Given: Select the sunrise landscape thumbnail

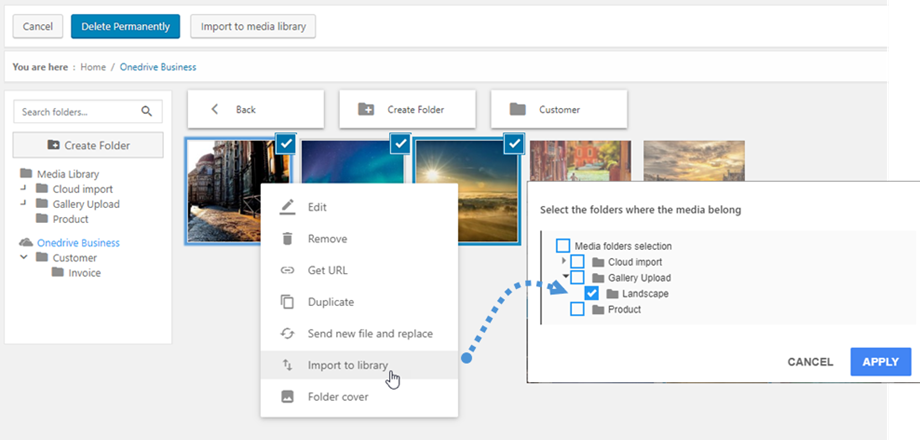Looking at the screenshot, I should pos(466,191).
